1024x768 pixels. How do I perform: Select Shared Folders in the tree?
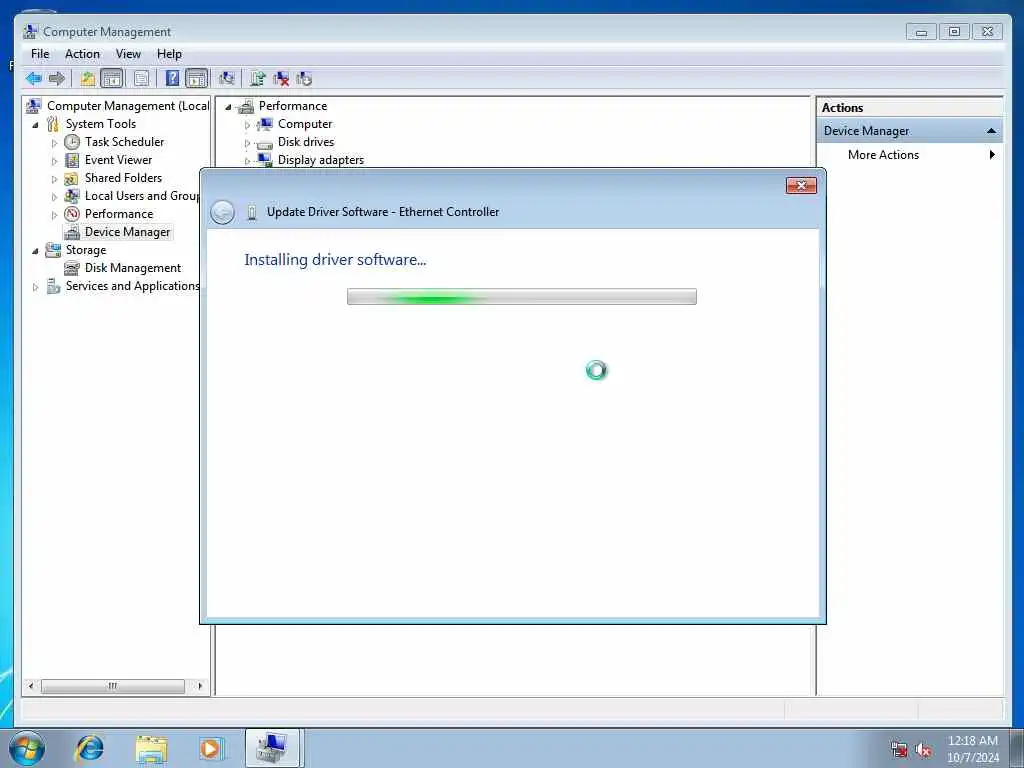coord(123,178)
